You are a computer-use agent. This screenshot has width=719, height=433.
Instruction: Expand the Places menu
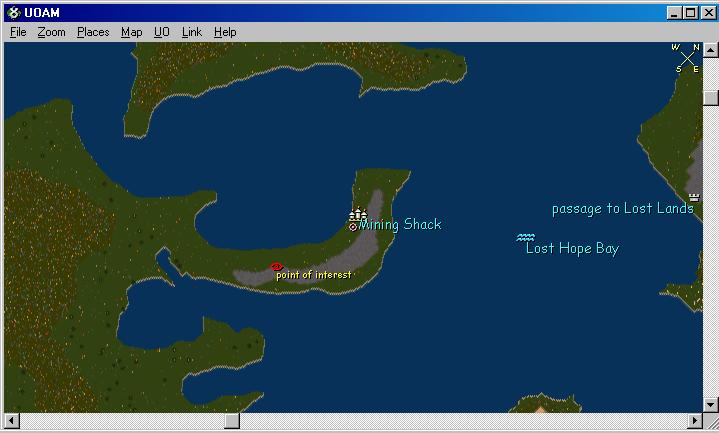pos(93,32)
